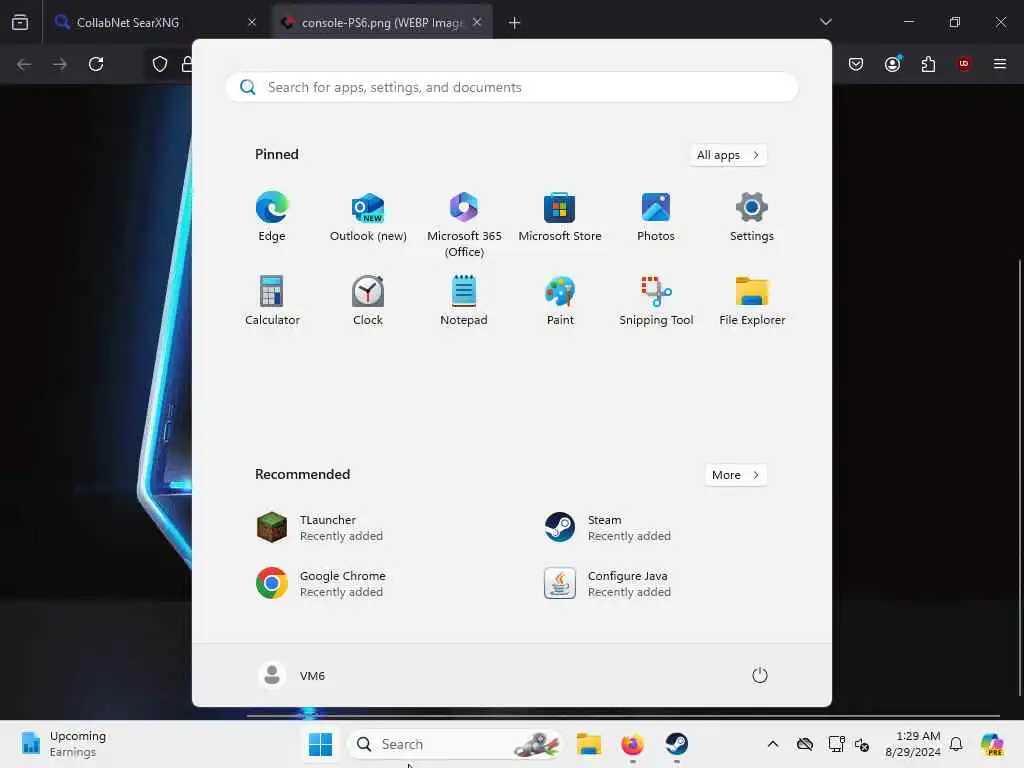This screenshot has height=768, width=1024.
Task: List all tabs dropdown in Firefox
Action: click(x=826, y=22)
